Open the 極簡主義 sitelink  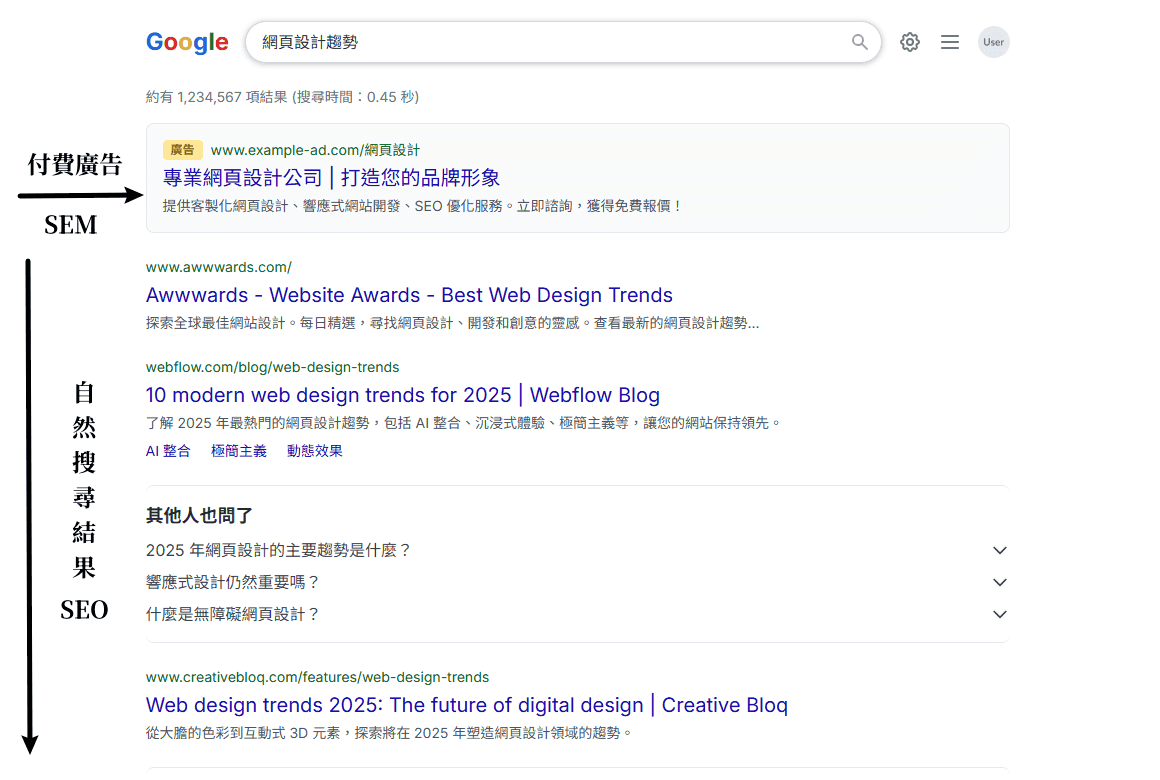239,451
